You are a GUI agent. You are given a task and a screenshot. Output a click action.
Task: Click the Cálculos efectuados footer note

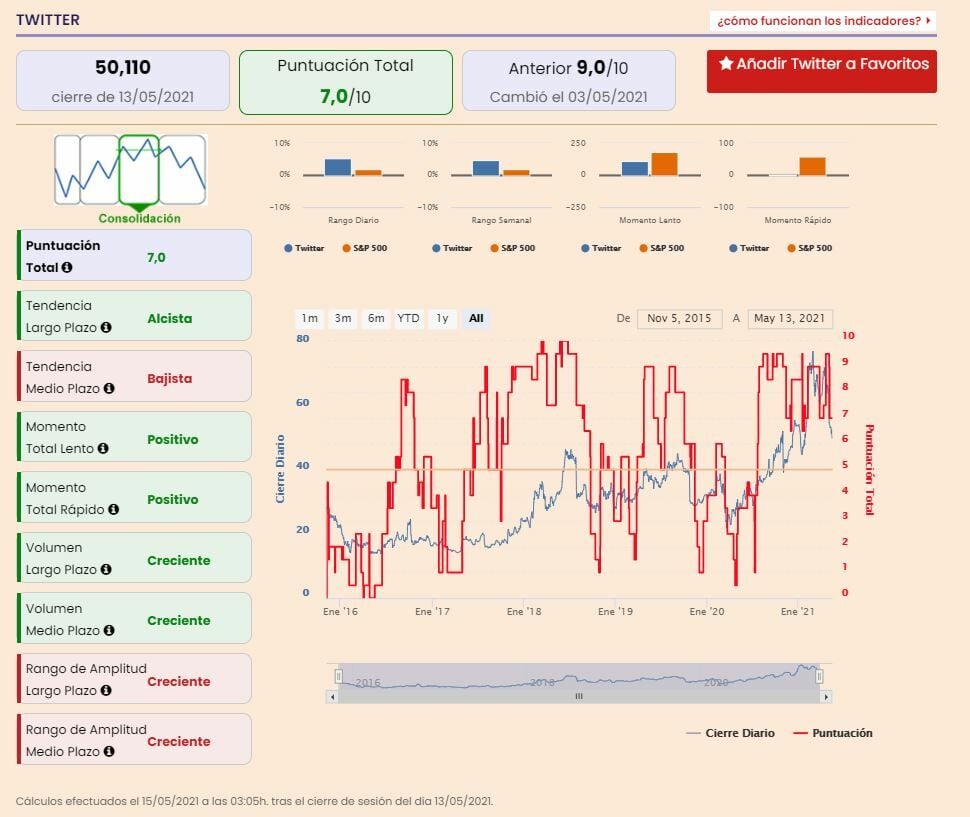tap(254, 801)
